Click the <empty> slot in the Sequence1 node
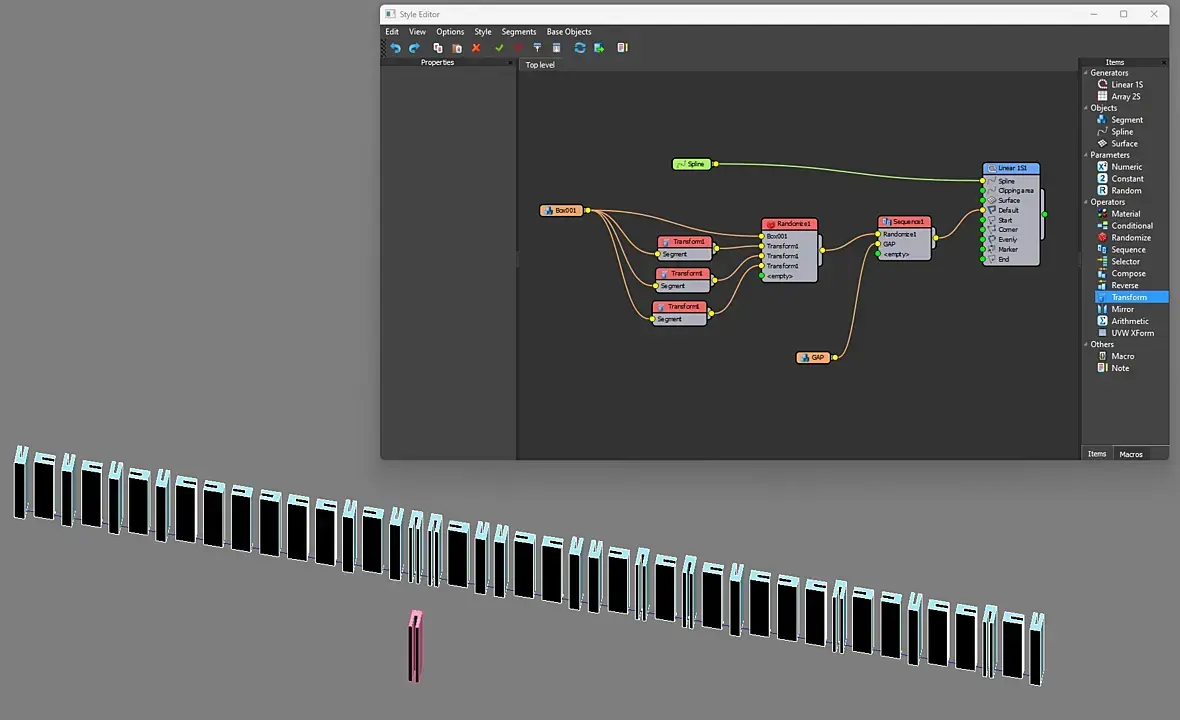The height and width of the screenshot is (720, 1180). 904,254
